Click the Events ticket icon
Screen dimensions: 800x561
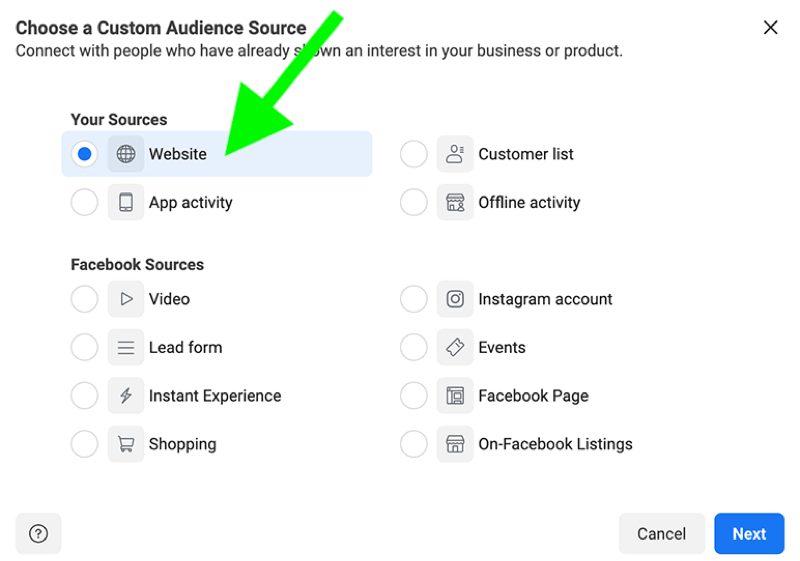tap(455, 347)
